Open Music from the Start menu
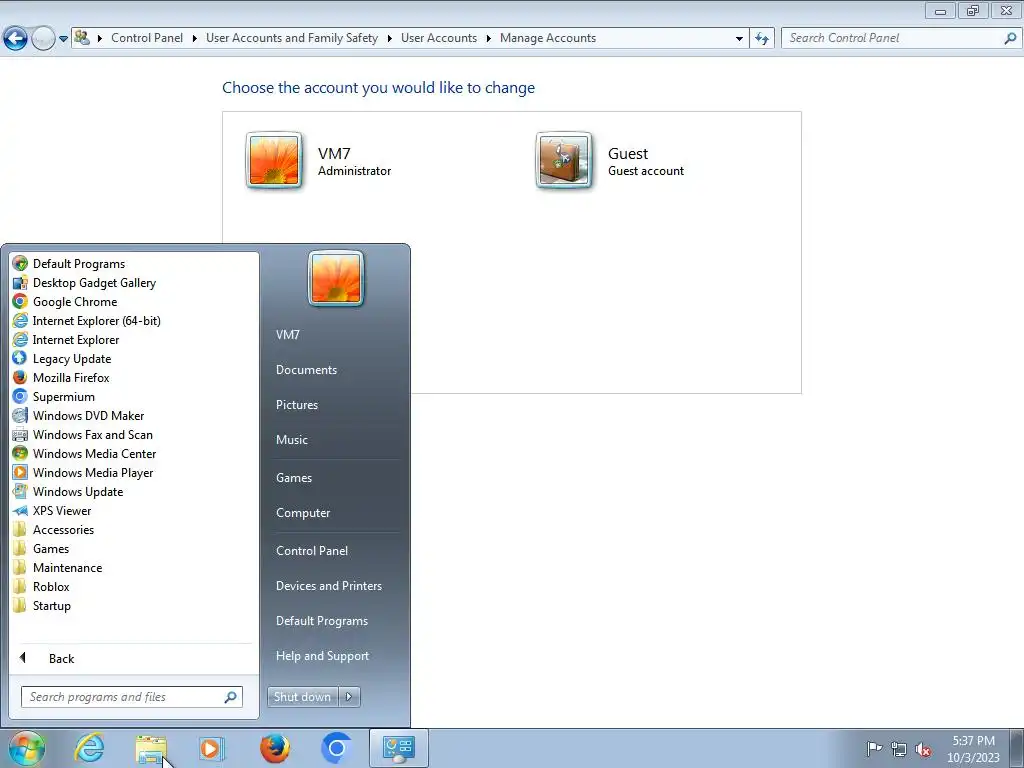 292,440
